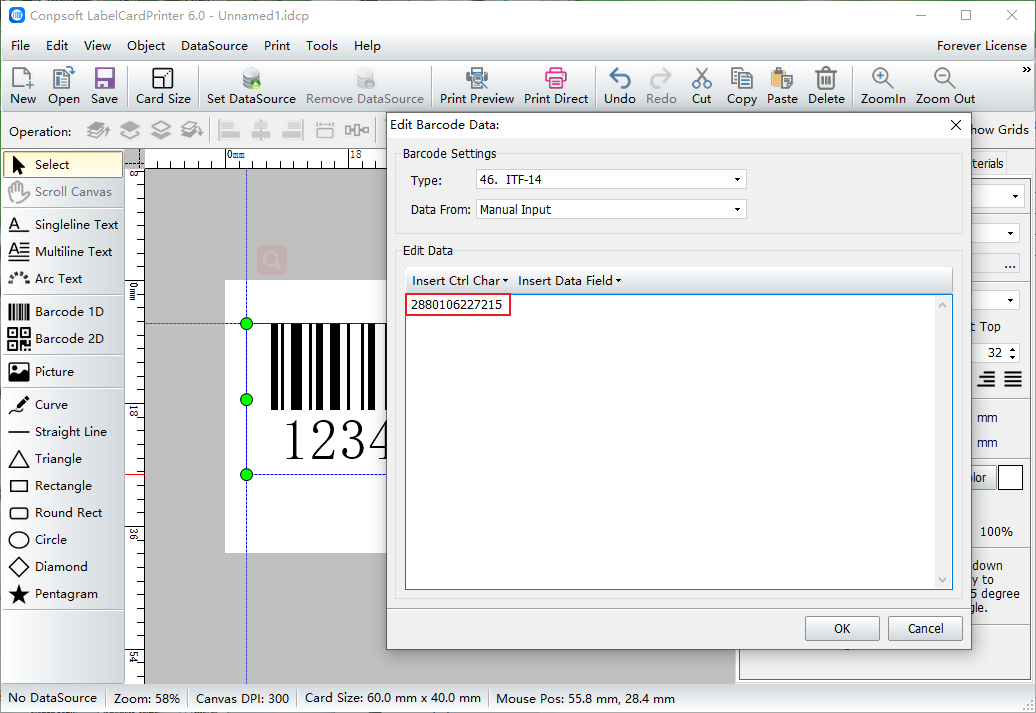Open the File menu
This screenshot has width=1036, height=713.
point(20,46)
